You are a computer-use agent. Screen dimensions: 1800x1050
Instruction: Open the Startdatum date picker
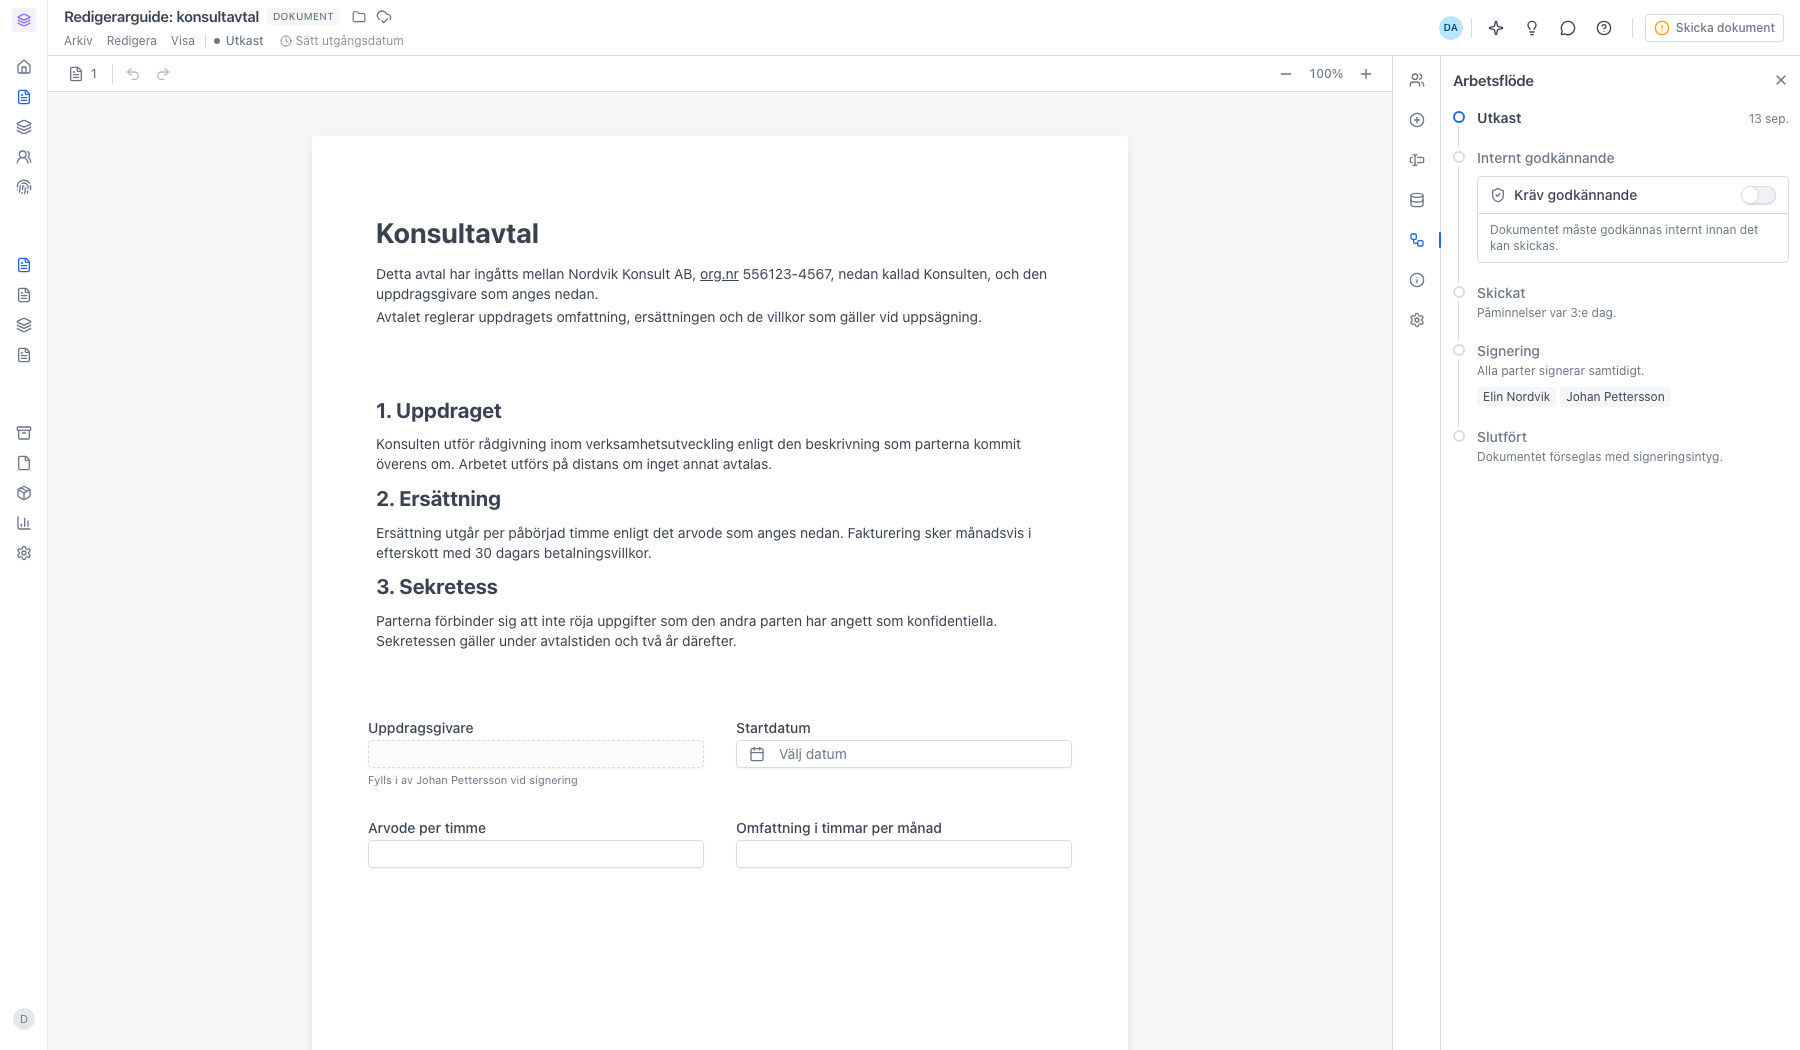tap(904, 754)
